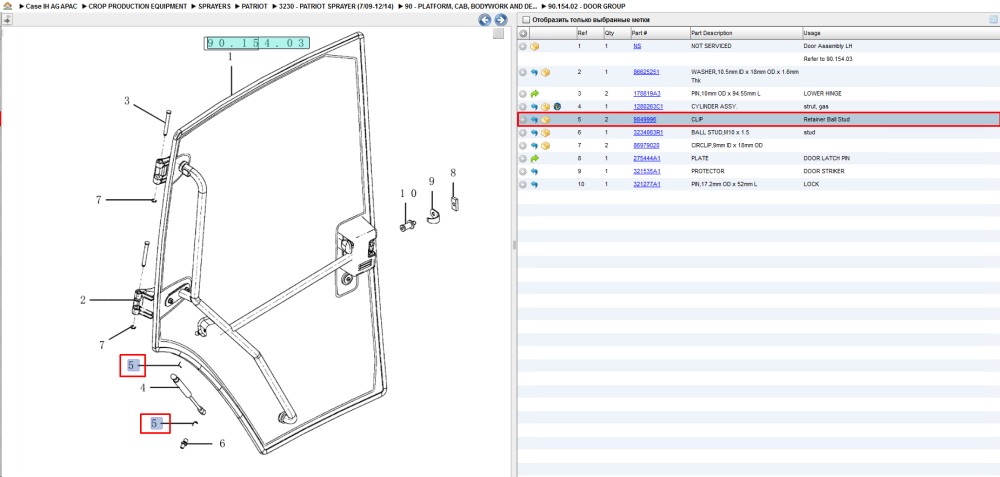Add the LOCK pin row via plus icon
Image resolution: width=1000 pixels, height=477 pixels.
tap(523, 185)
